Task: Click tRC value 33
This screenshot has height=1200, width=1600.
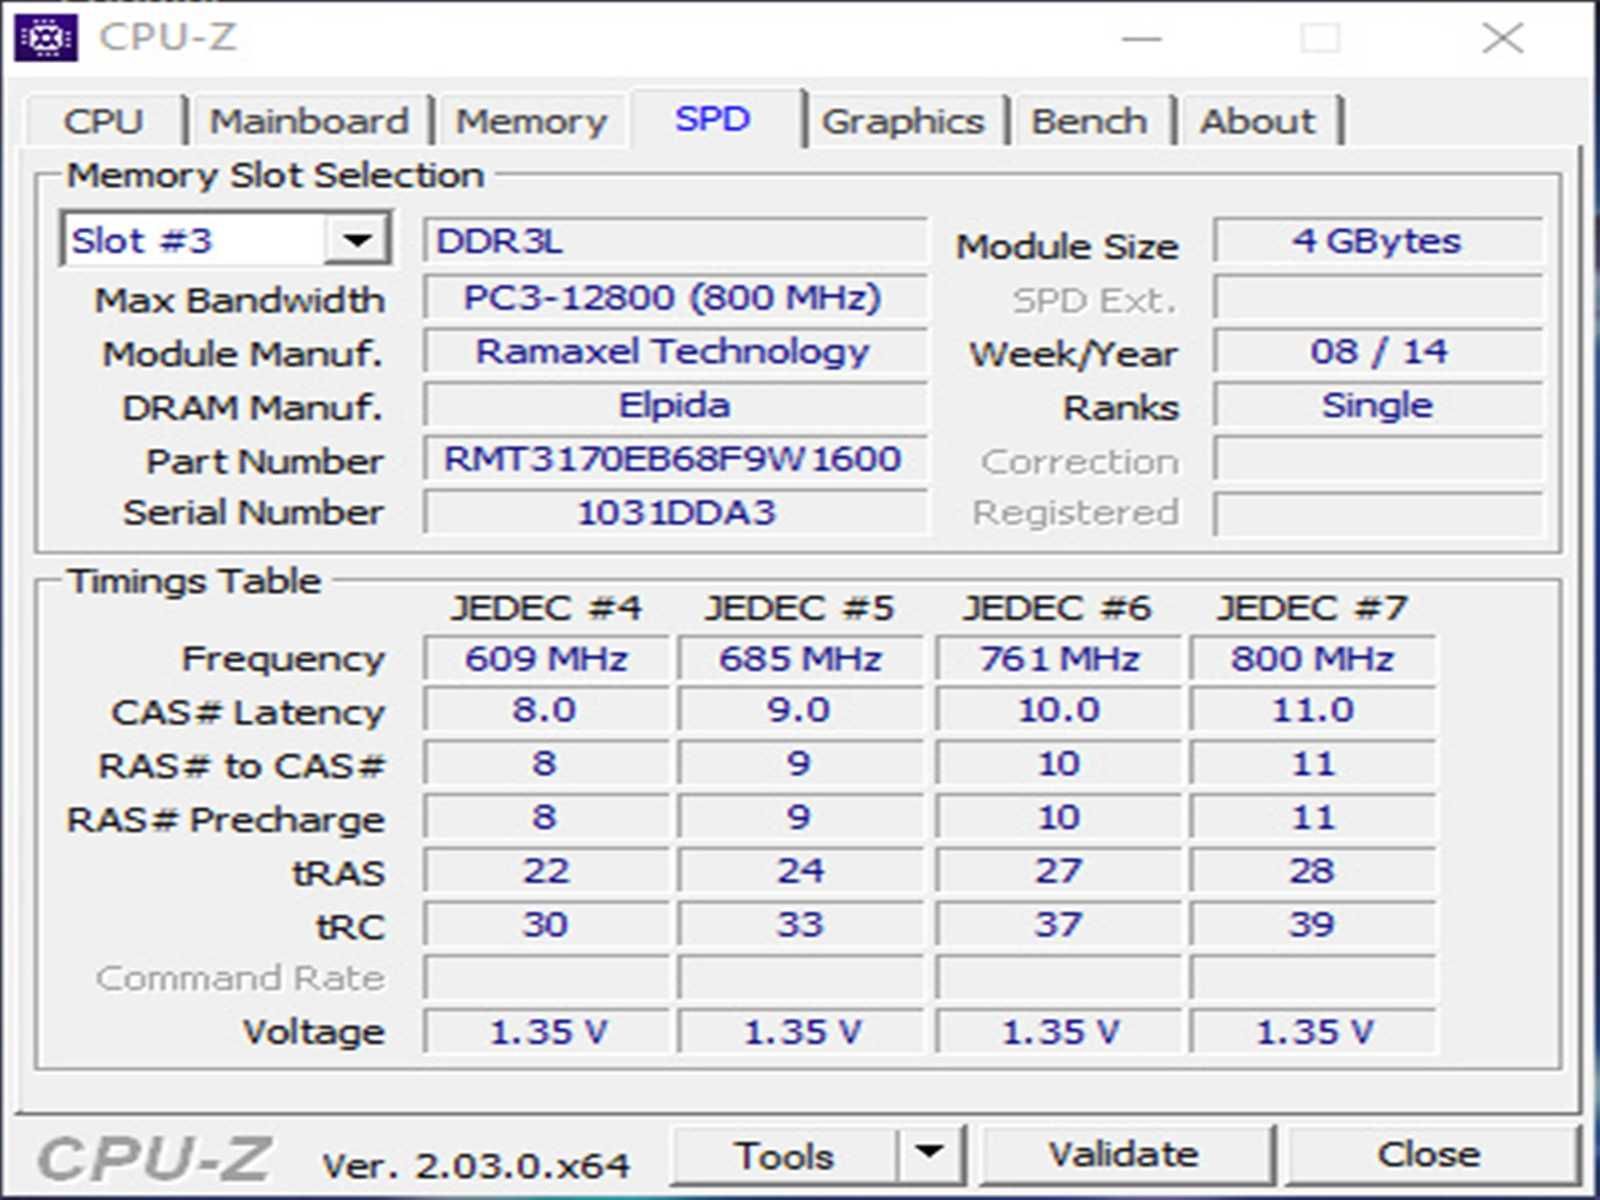Action: (800, 925)
